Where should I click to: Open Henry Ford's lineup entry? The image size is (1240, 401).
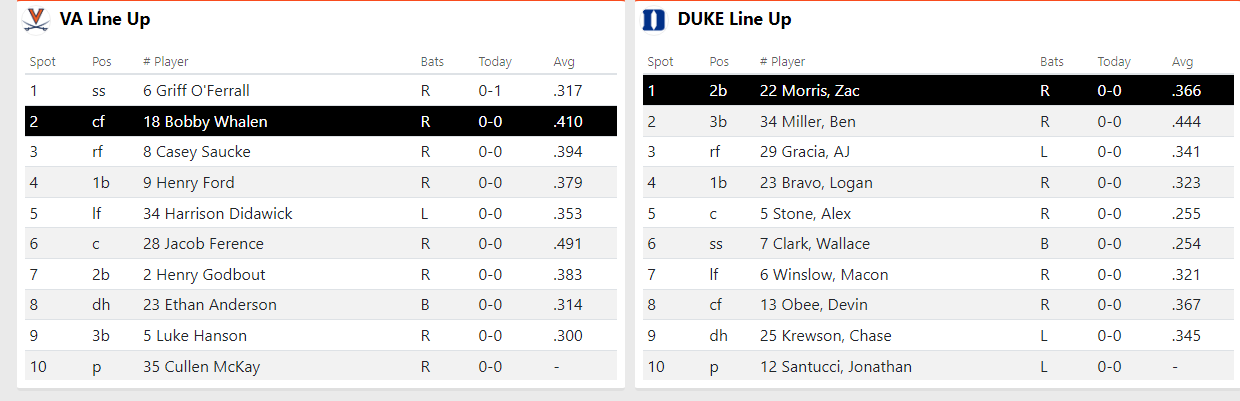189,183
